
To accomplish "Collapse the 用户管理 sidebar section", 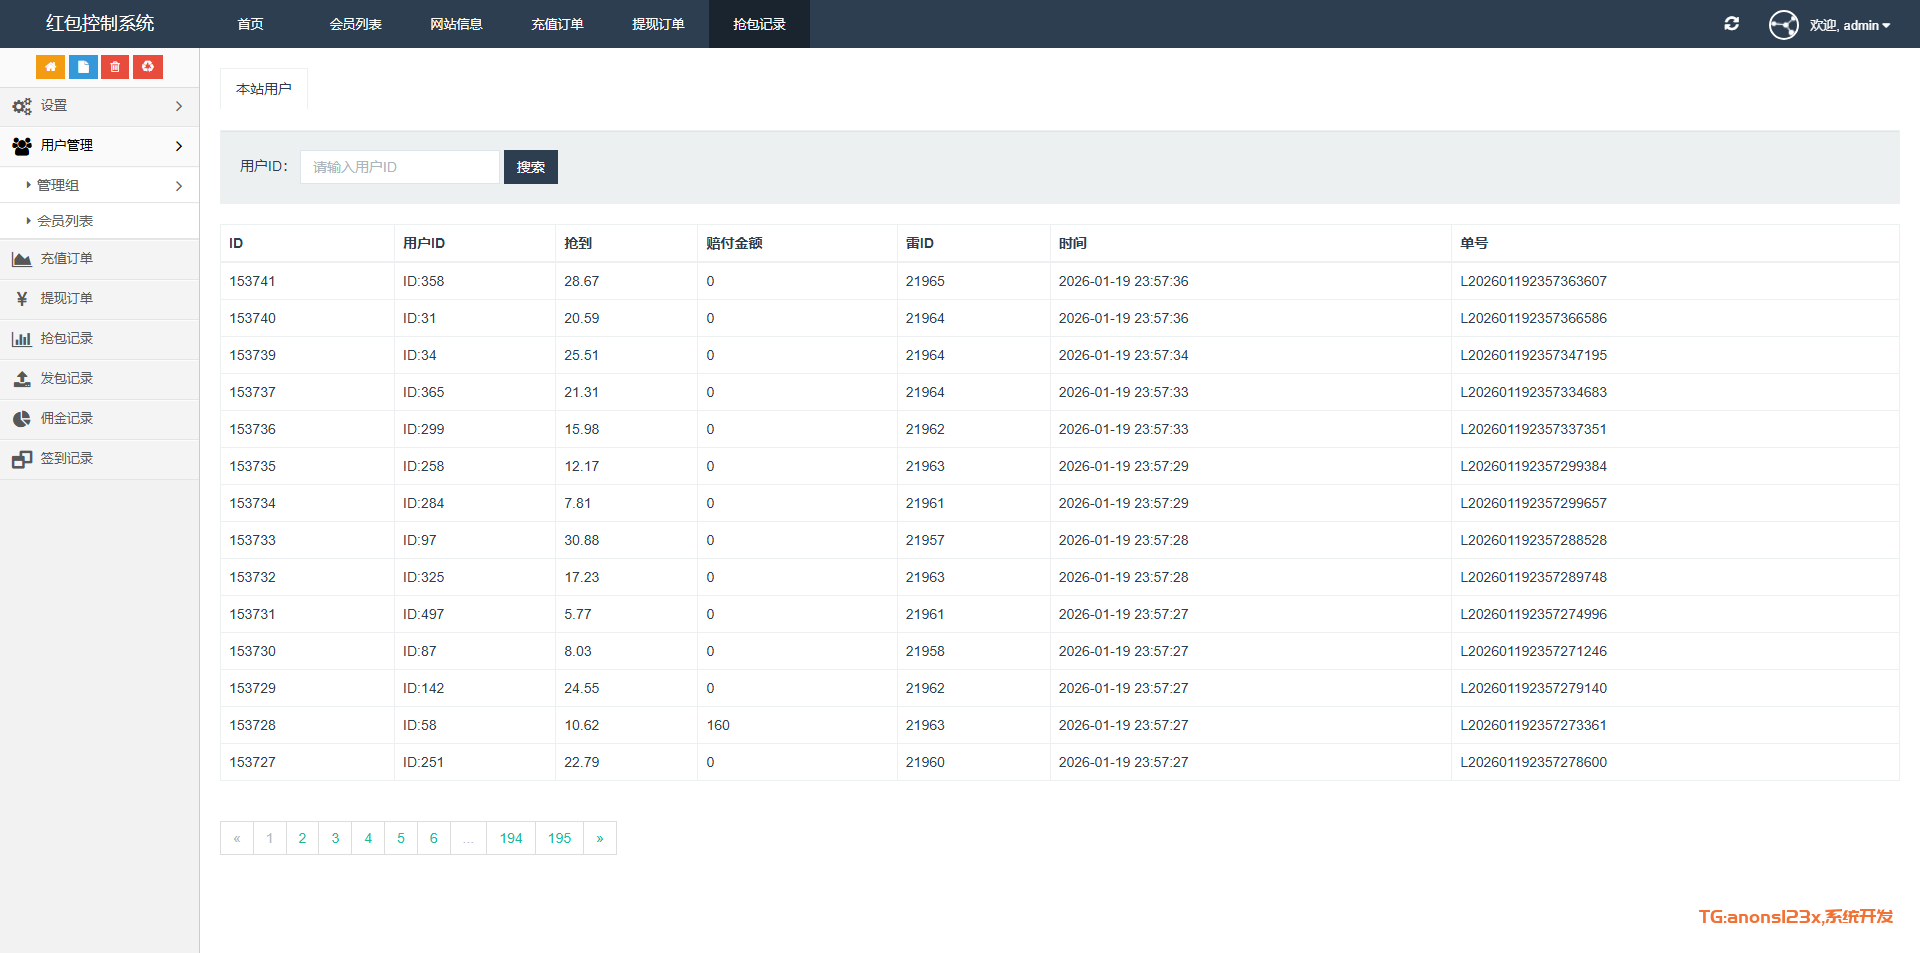I will coord(99,146).
